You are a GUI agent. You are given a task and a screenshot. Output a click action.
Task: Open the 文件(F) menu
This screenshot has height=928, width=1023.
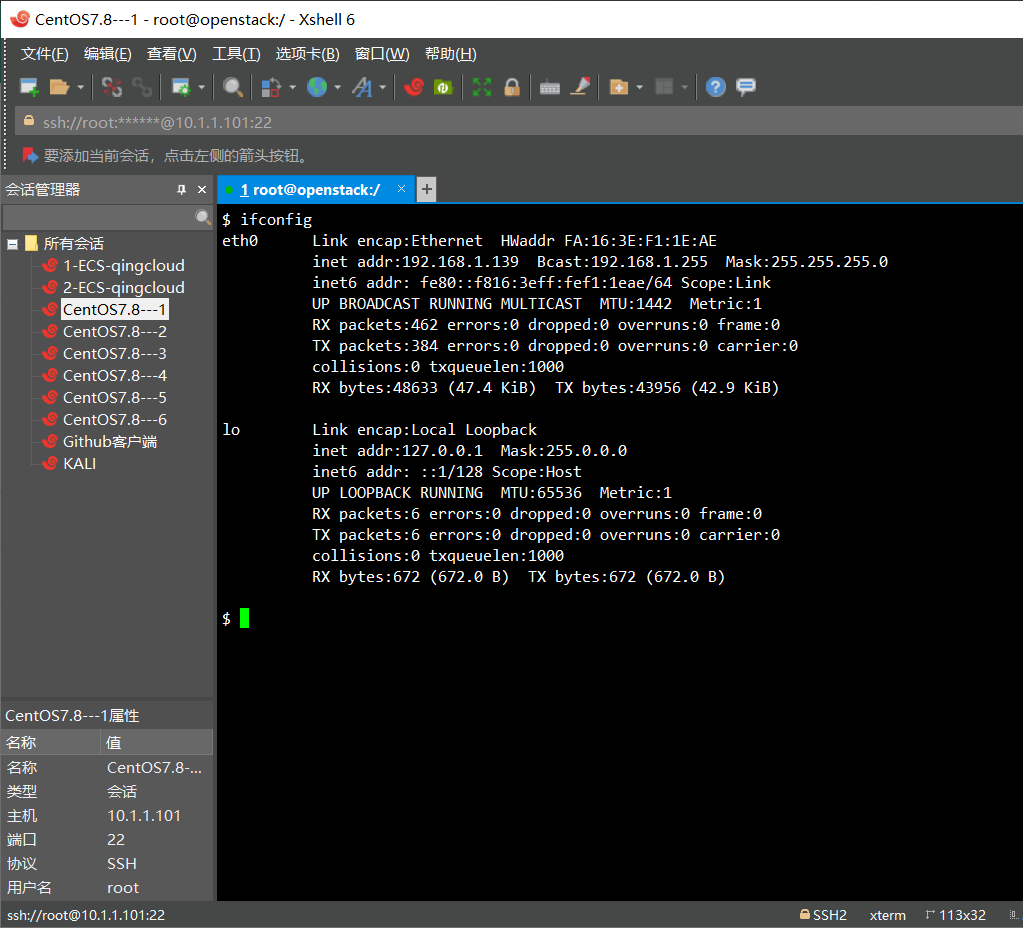point(45,54)
